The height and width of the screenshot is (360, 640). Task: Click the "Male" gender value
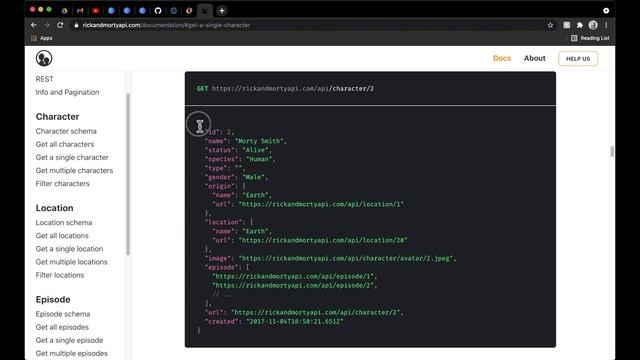(253, 177)
